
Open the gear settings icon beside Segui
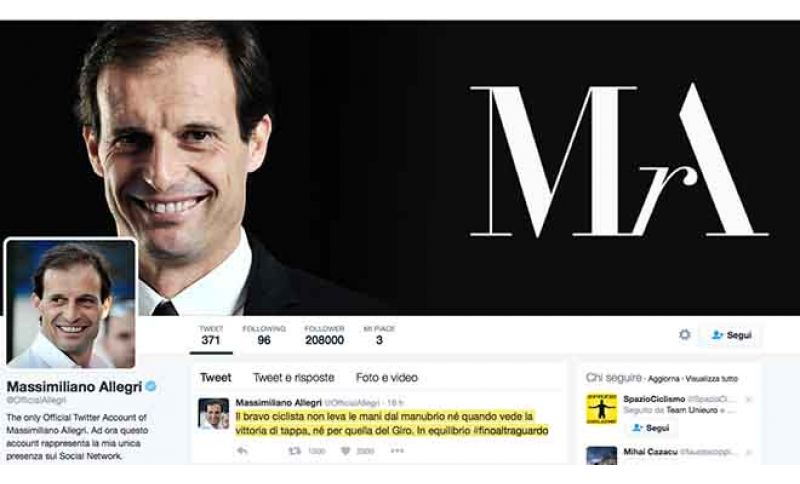click(685, 335)
